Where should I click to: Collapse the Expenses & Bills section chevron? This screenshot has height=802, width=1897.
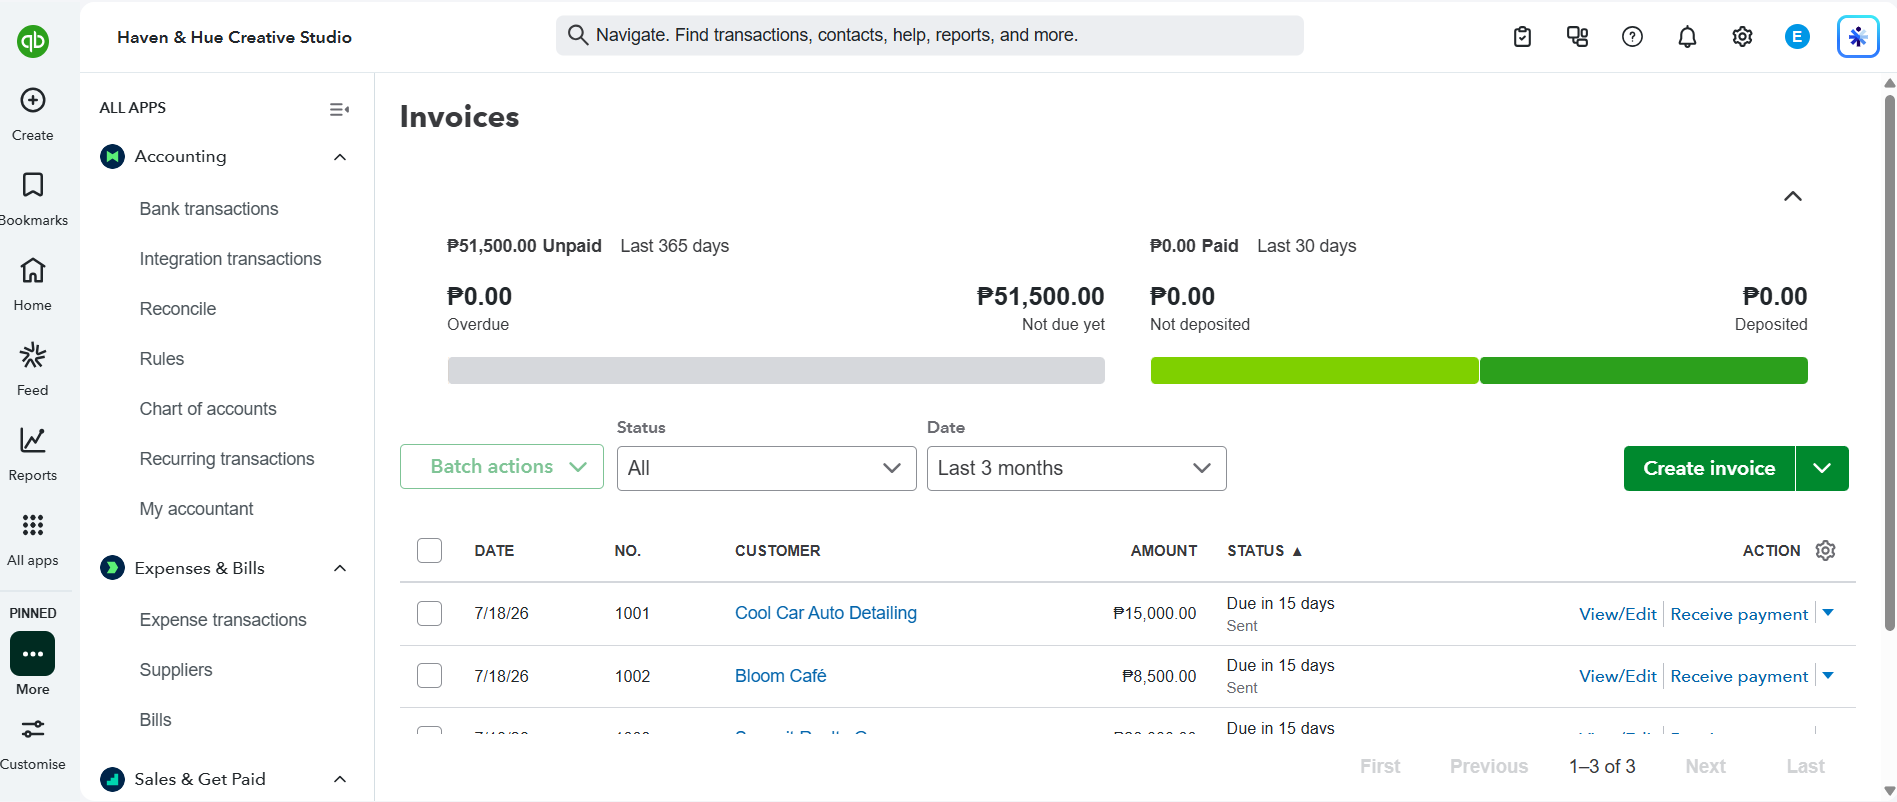[x=340, y=569]
